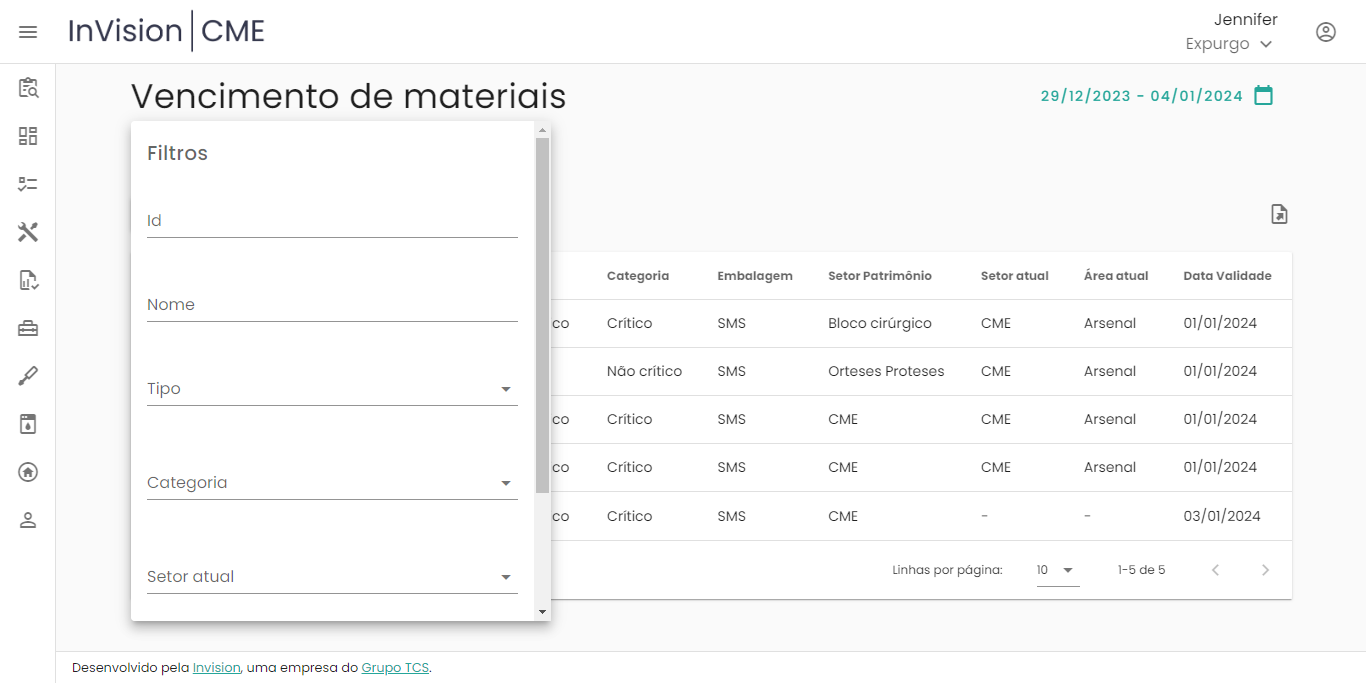Open the hamburger navigation menu
The height and width of the screenshot is (683, 1366).
click(28, 32)
